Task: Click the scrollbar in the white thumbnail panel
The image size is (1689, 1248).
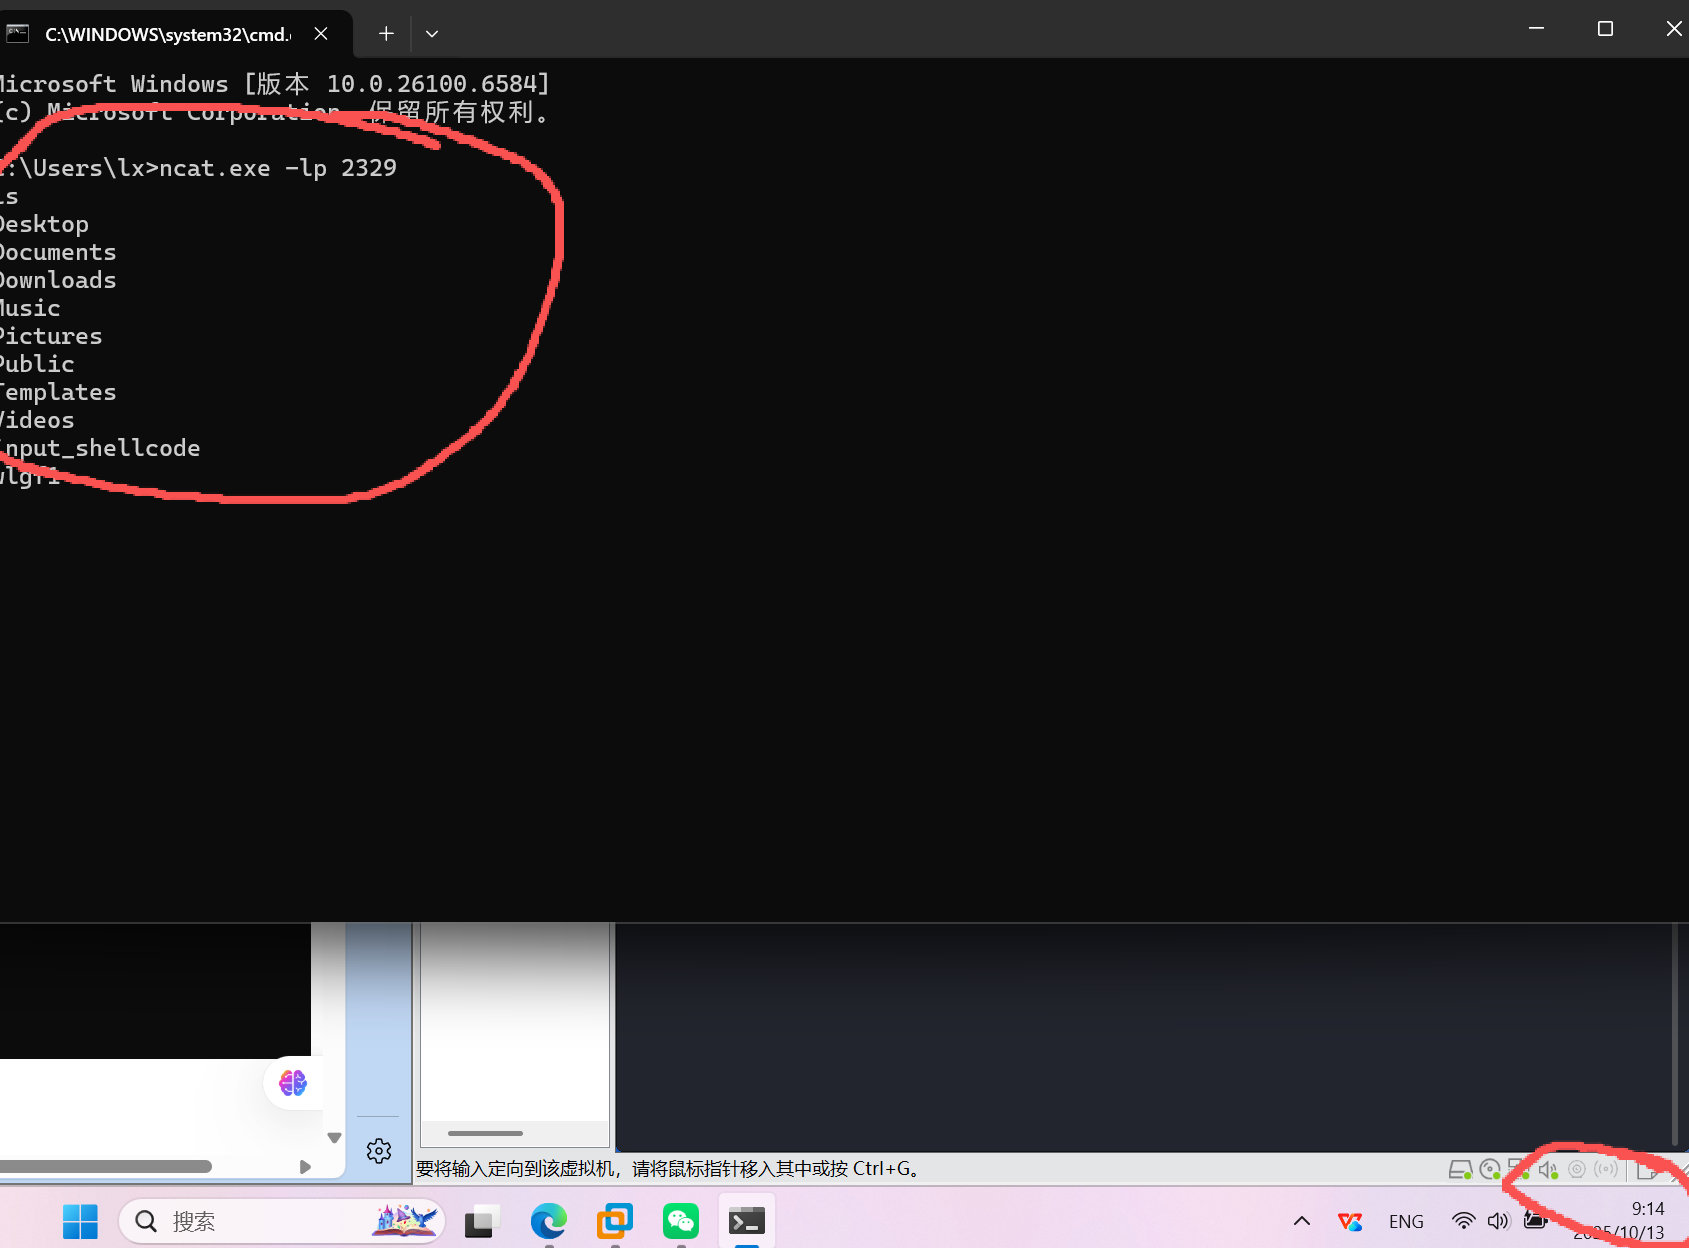Action: [485, 1133]
